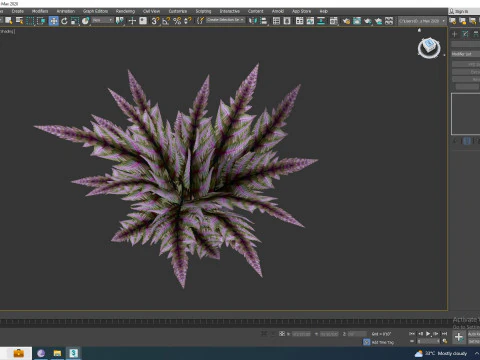
Task: Toggle the 3D Snaps button
Action: click(155, 21)
